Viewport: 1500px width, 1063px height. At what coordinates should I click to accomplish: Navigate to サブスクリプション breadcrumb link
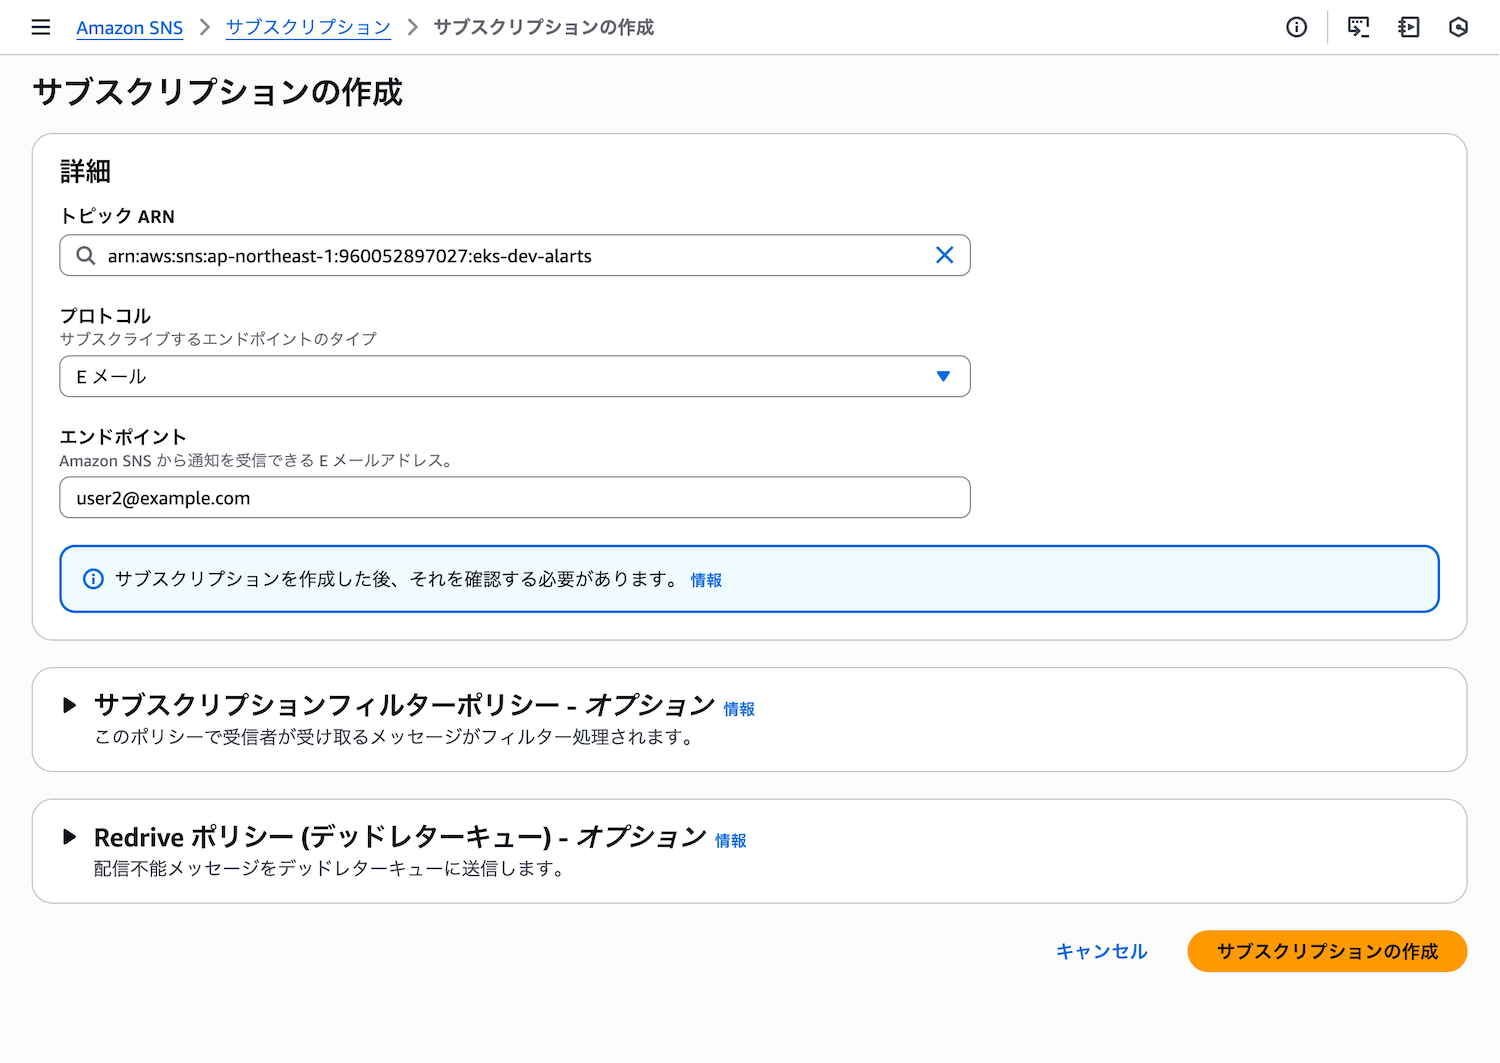(x=308, y=28)
